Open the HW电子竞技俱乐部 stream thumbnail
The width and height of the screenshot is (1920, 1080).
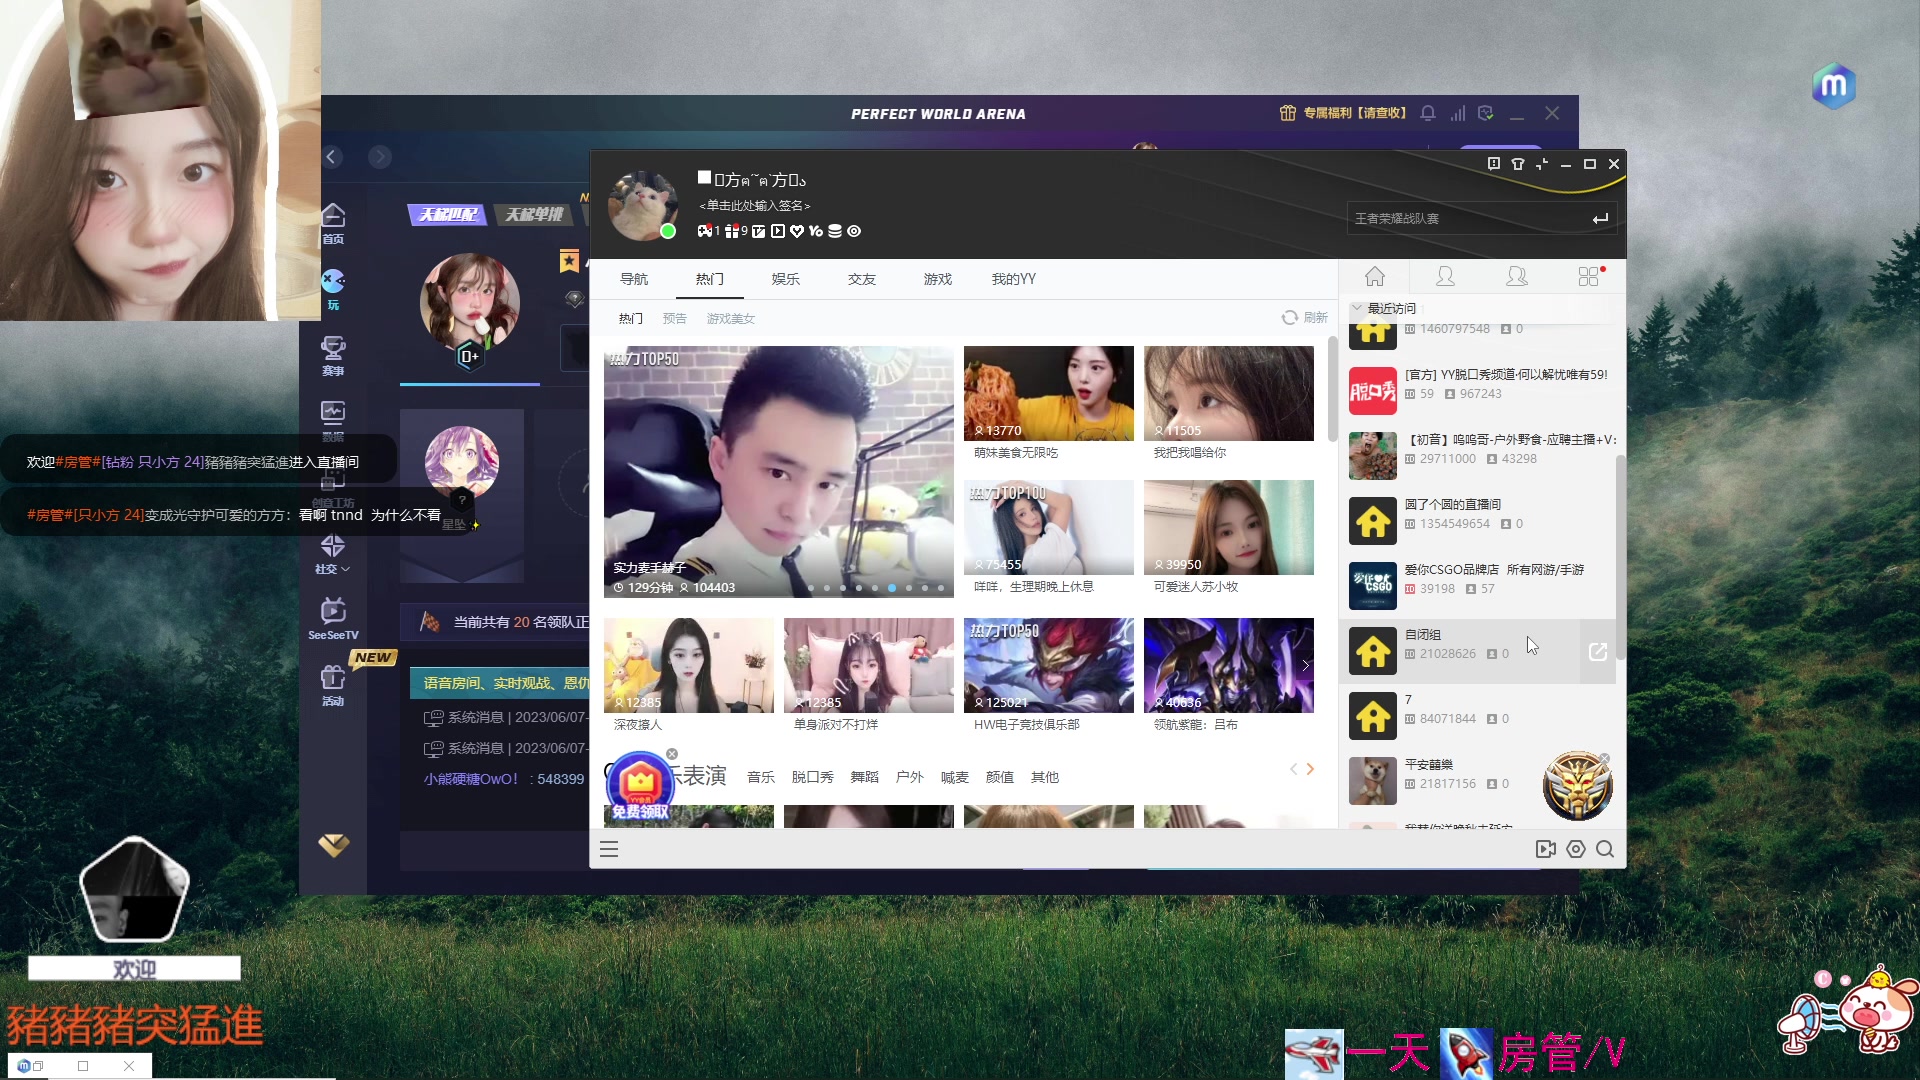pos(1048,665)
